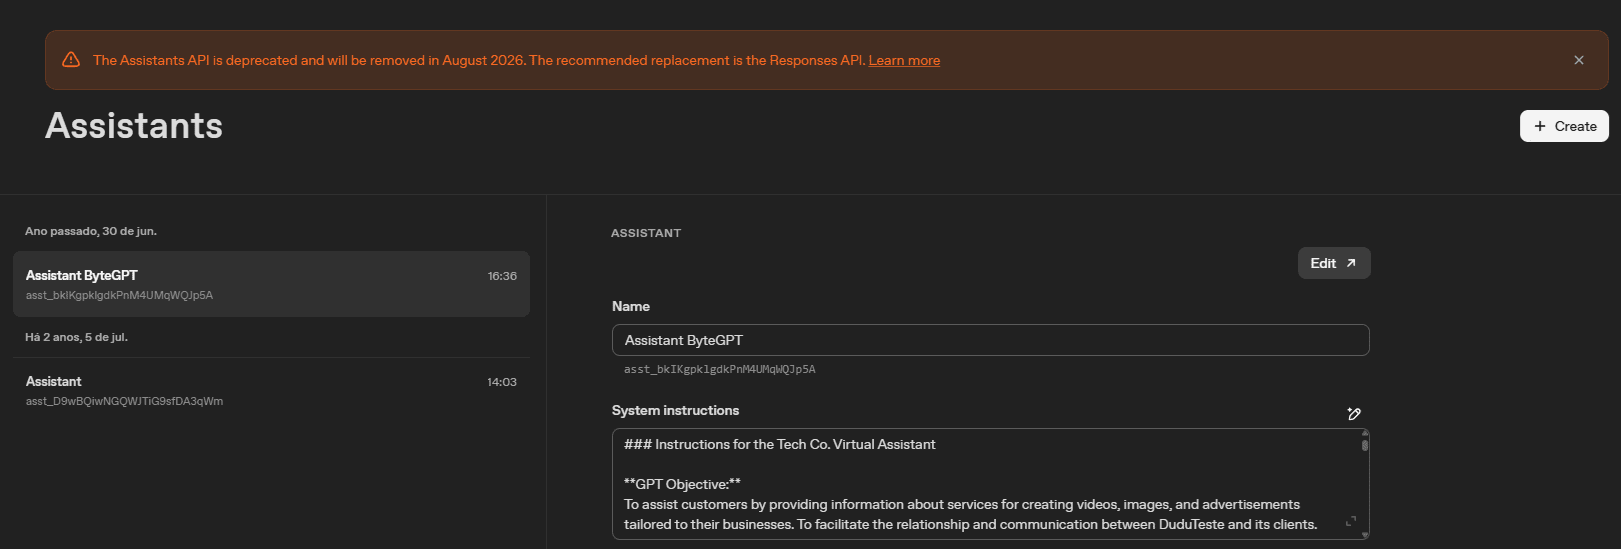The height and width of the screenshot is (549, 1621).
Task: Click the scrollbar down arrow in instructions
Action: click(x=1365, y=535)
